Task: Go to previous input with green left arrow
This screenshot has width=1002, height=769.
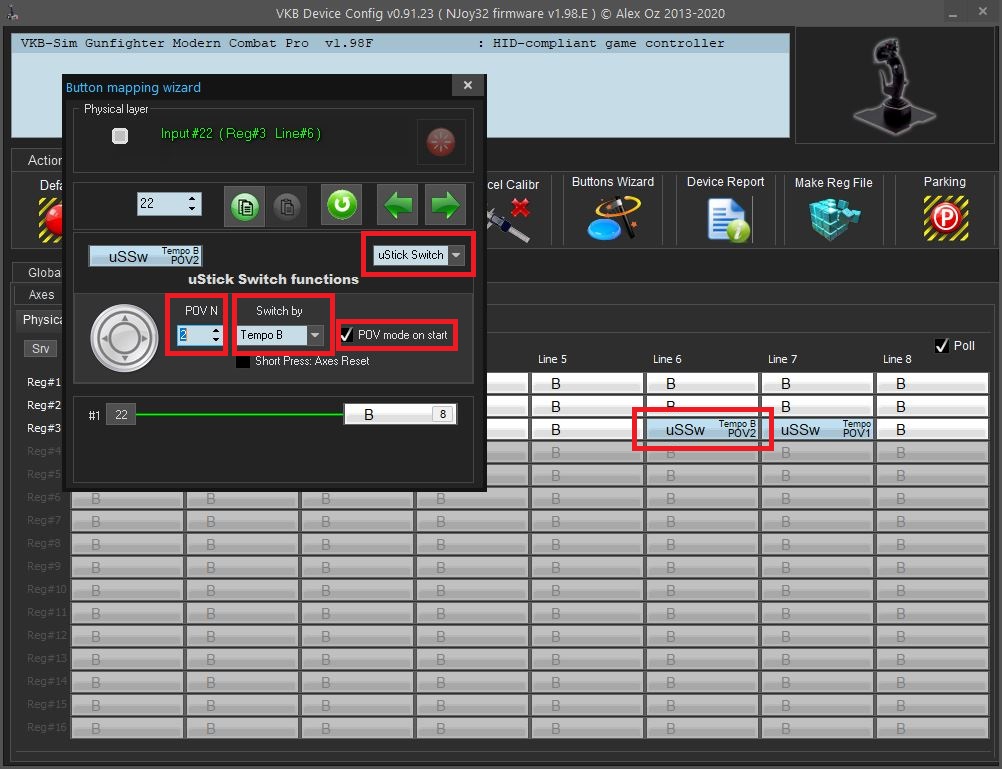Action: 397,205
